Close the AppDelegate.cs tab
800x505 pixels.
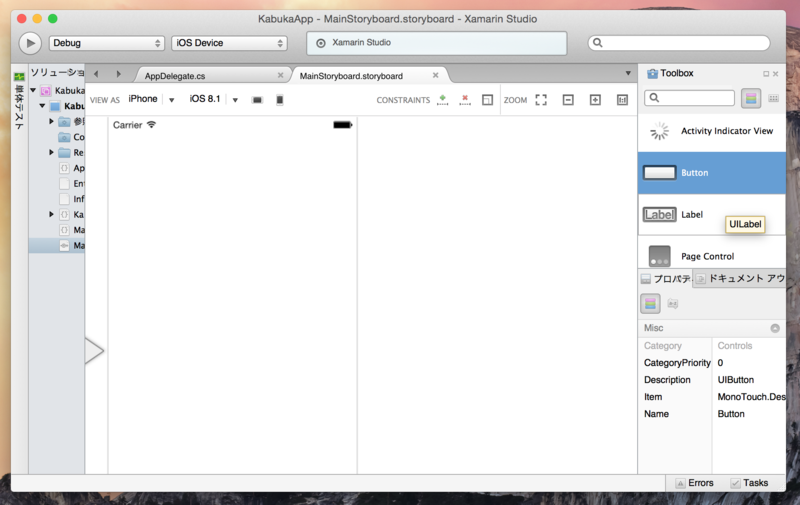(x=280, y=75)
